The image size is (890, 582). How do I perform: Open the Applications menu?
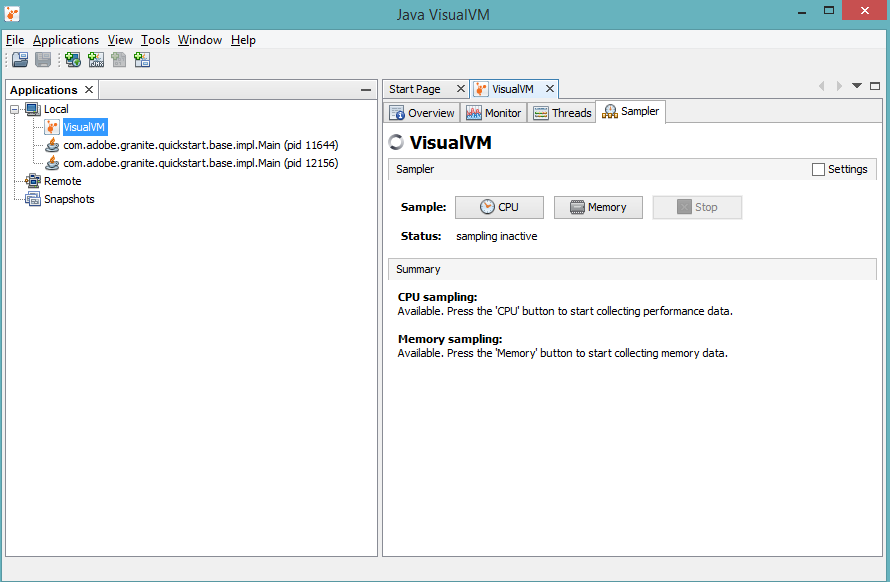pos(66,40)
